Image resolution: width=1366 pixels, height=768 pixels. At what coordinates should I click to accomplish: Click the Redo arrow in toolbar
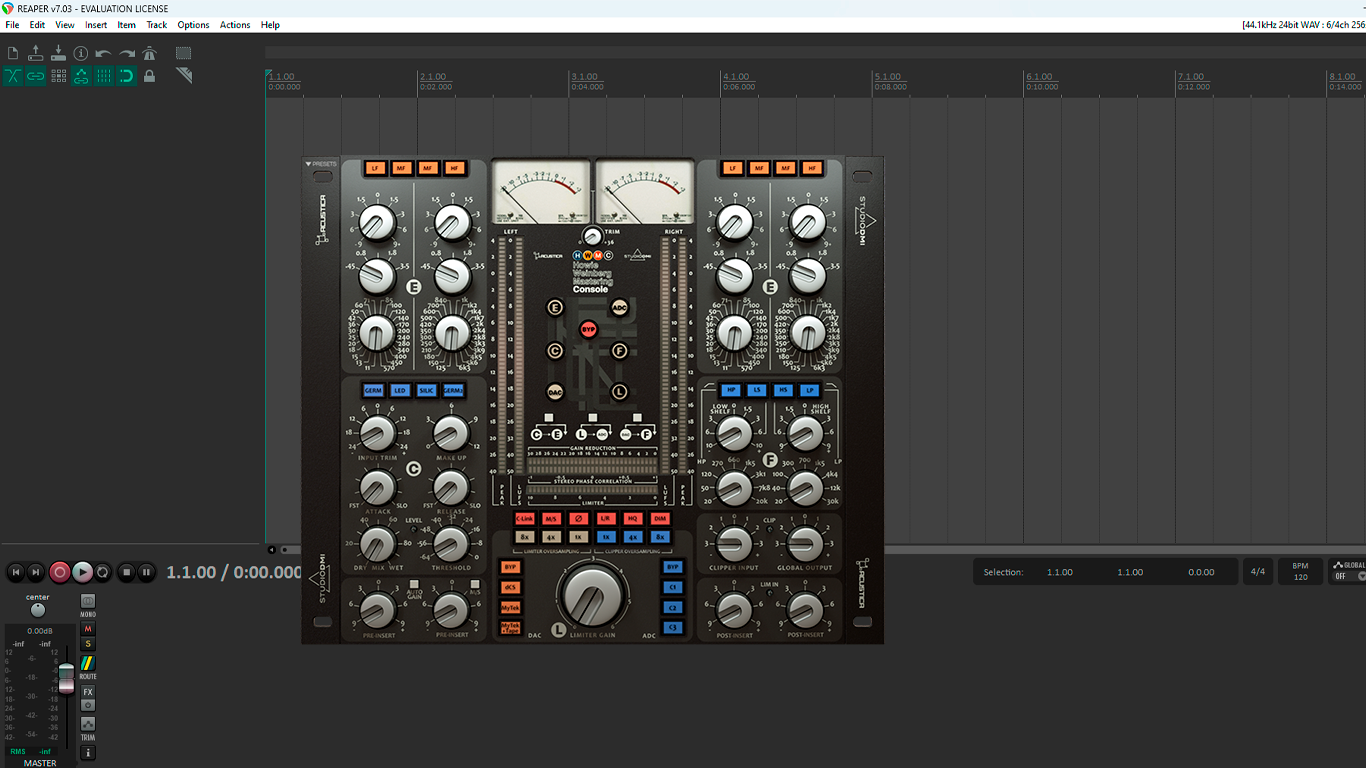(126, 53)
